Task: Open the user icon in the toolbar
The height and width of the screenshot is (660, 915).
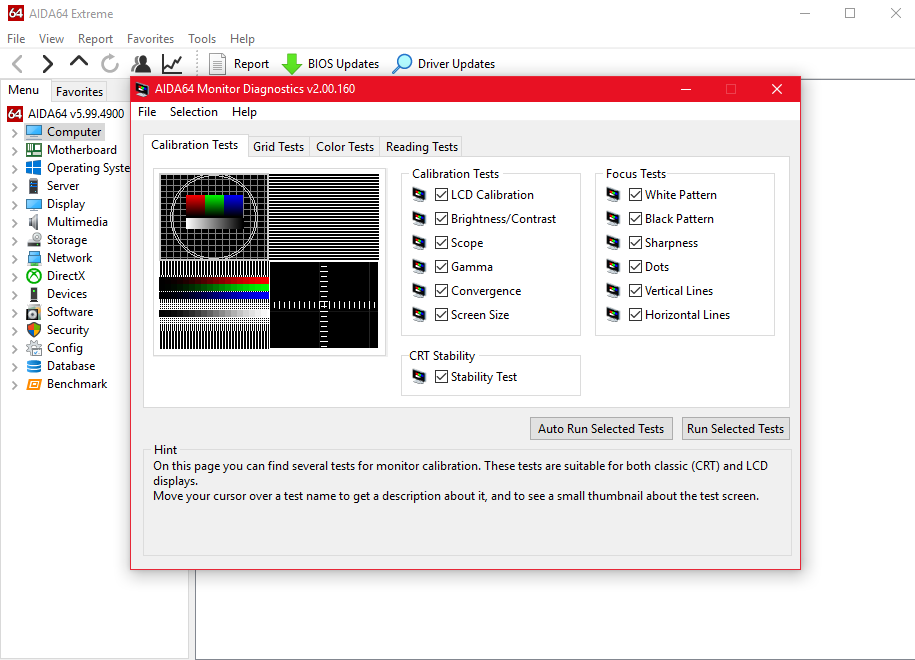Action: coord(141,64)
